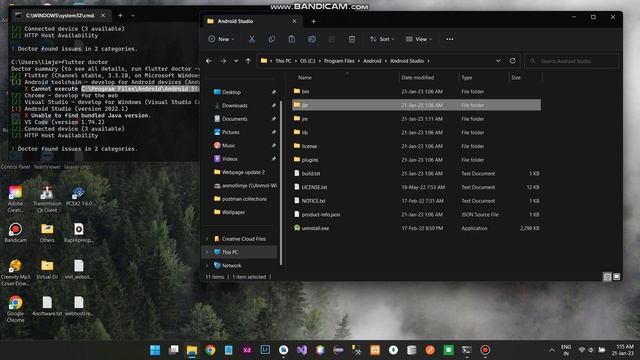
Task: Select the license folder
Action: [x=416, y=146]
